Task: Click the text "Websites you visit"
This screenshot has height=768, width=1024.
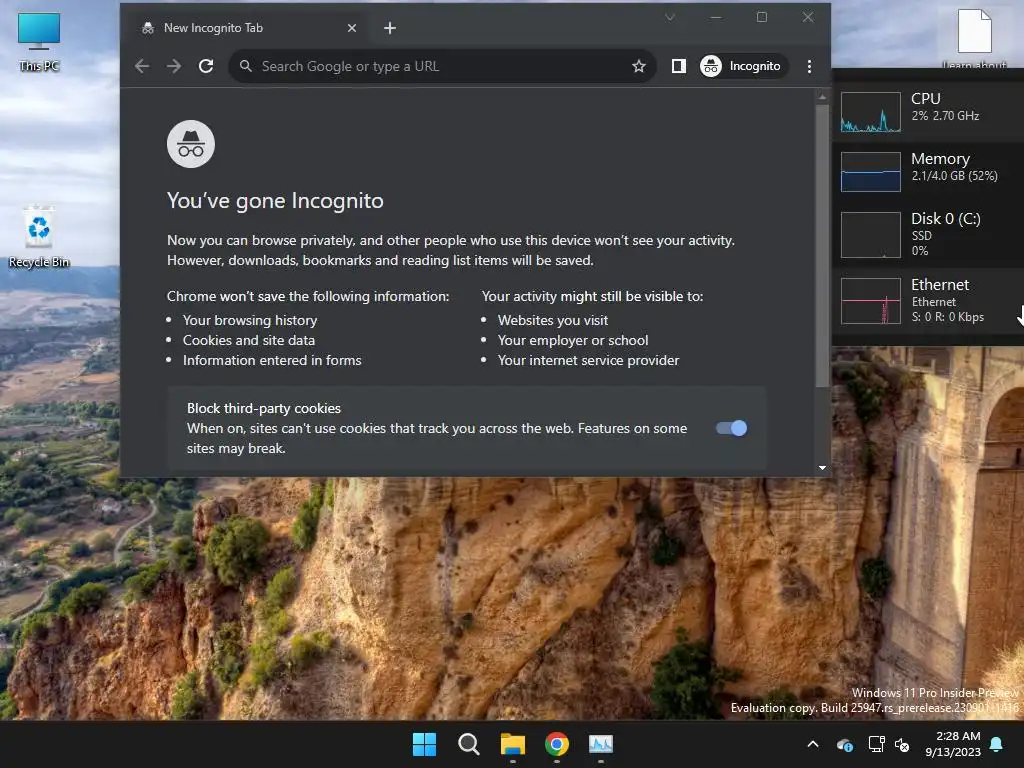Action: (553, 320)
